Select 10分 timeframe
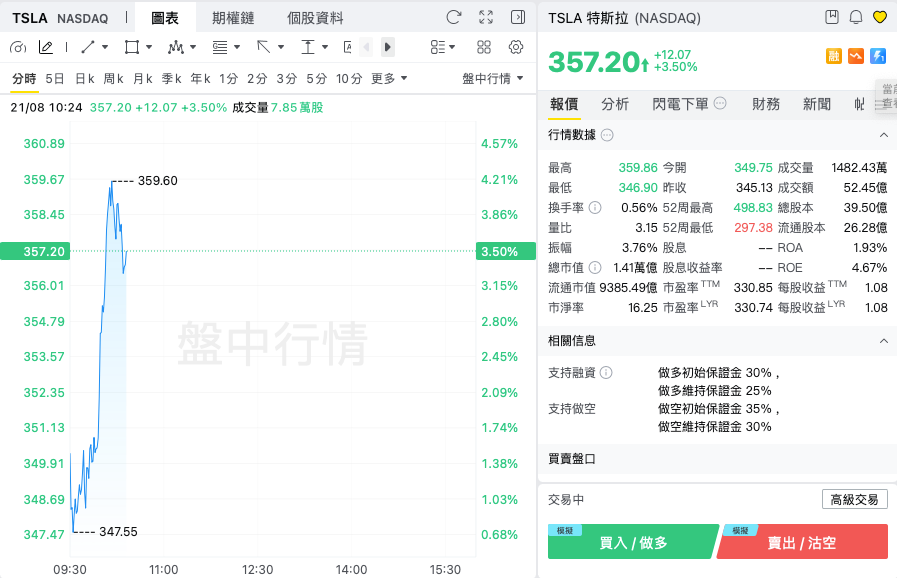 pos(349,78)
